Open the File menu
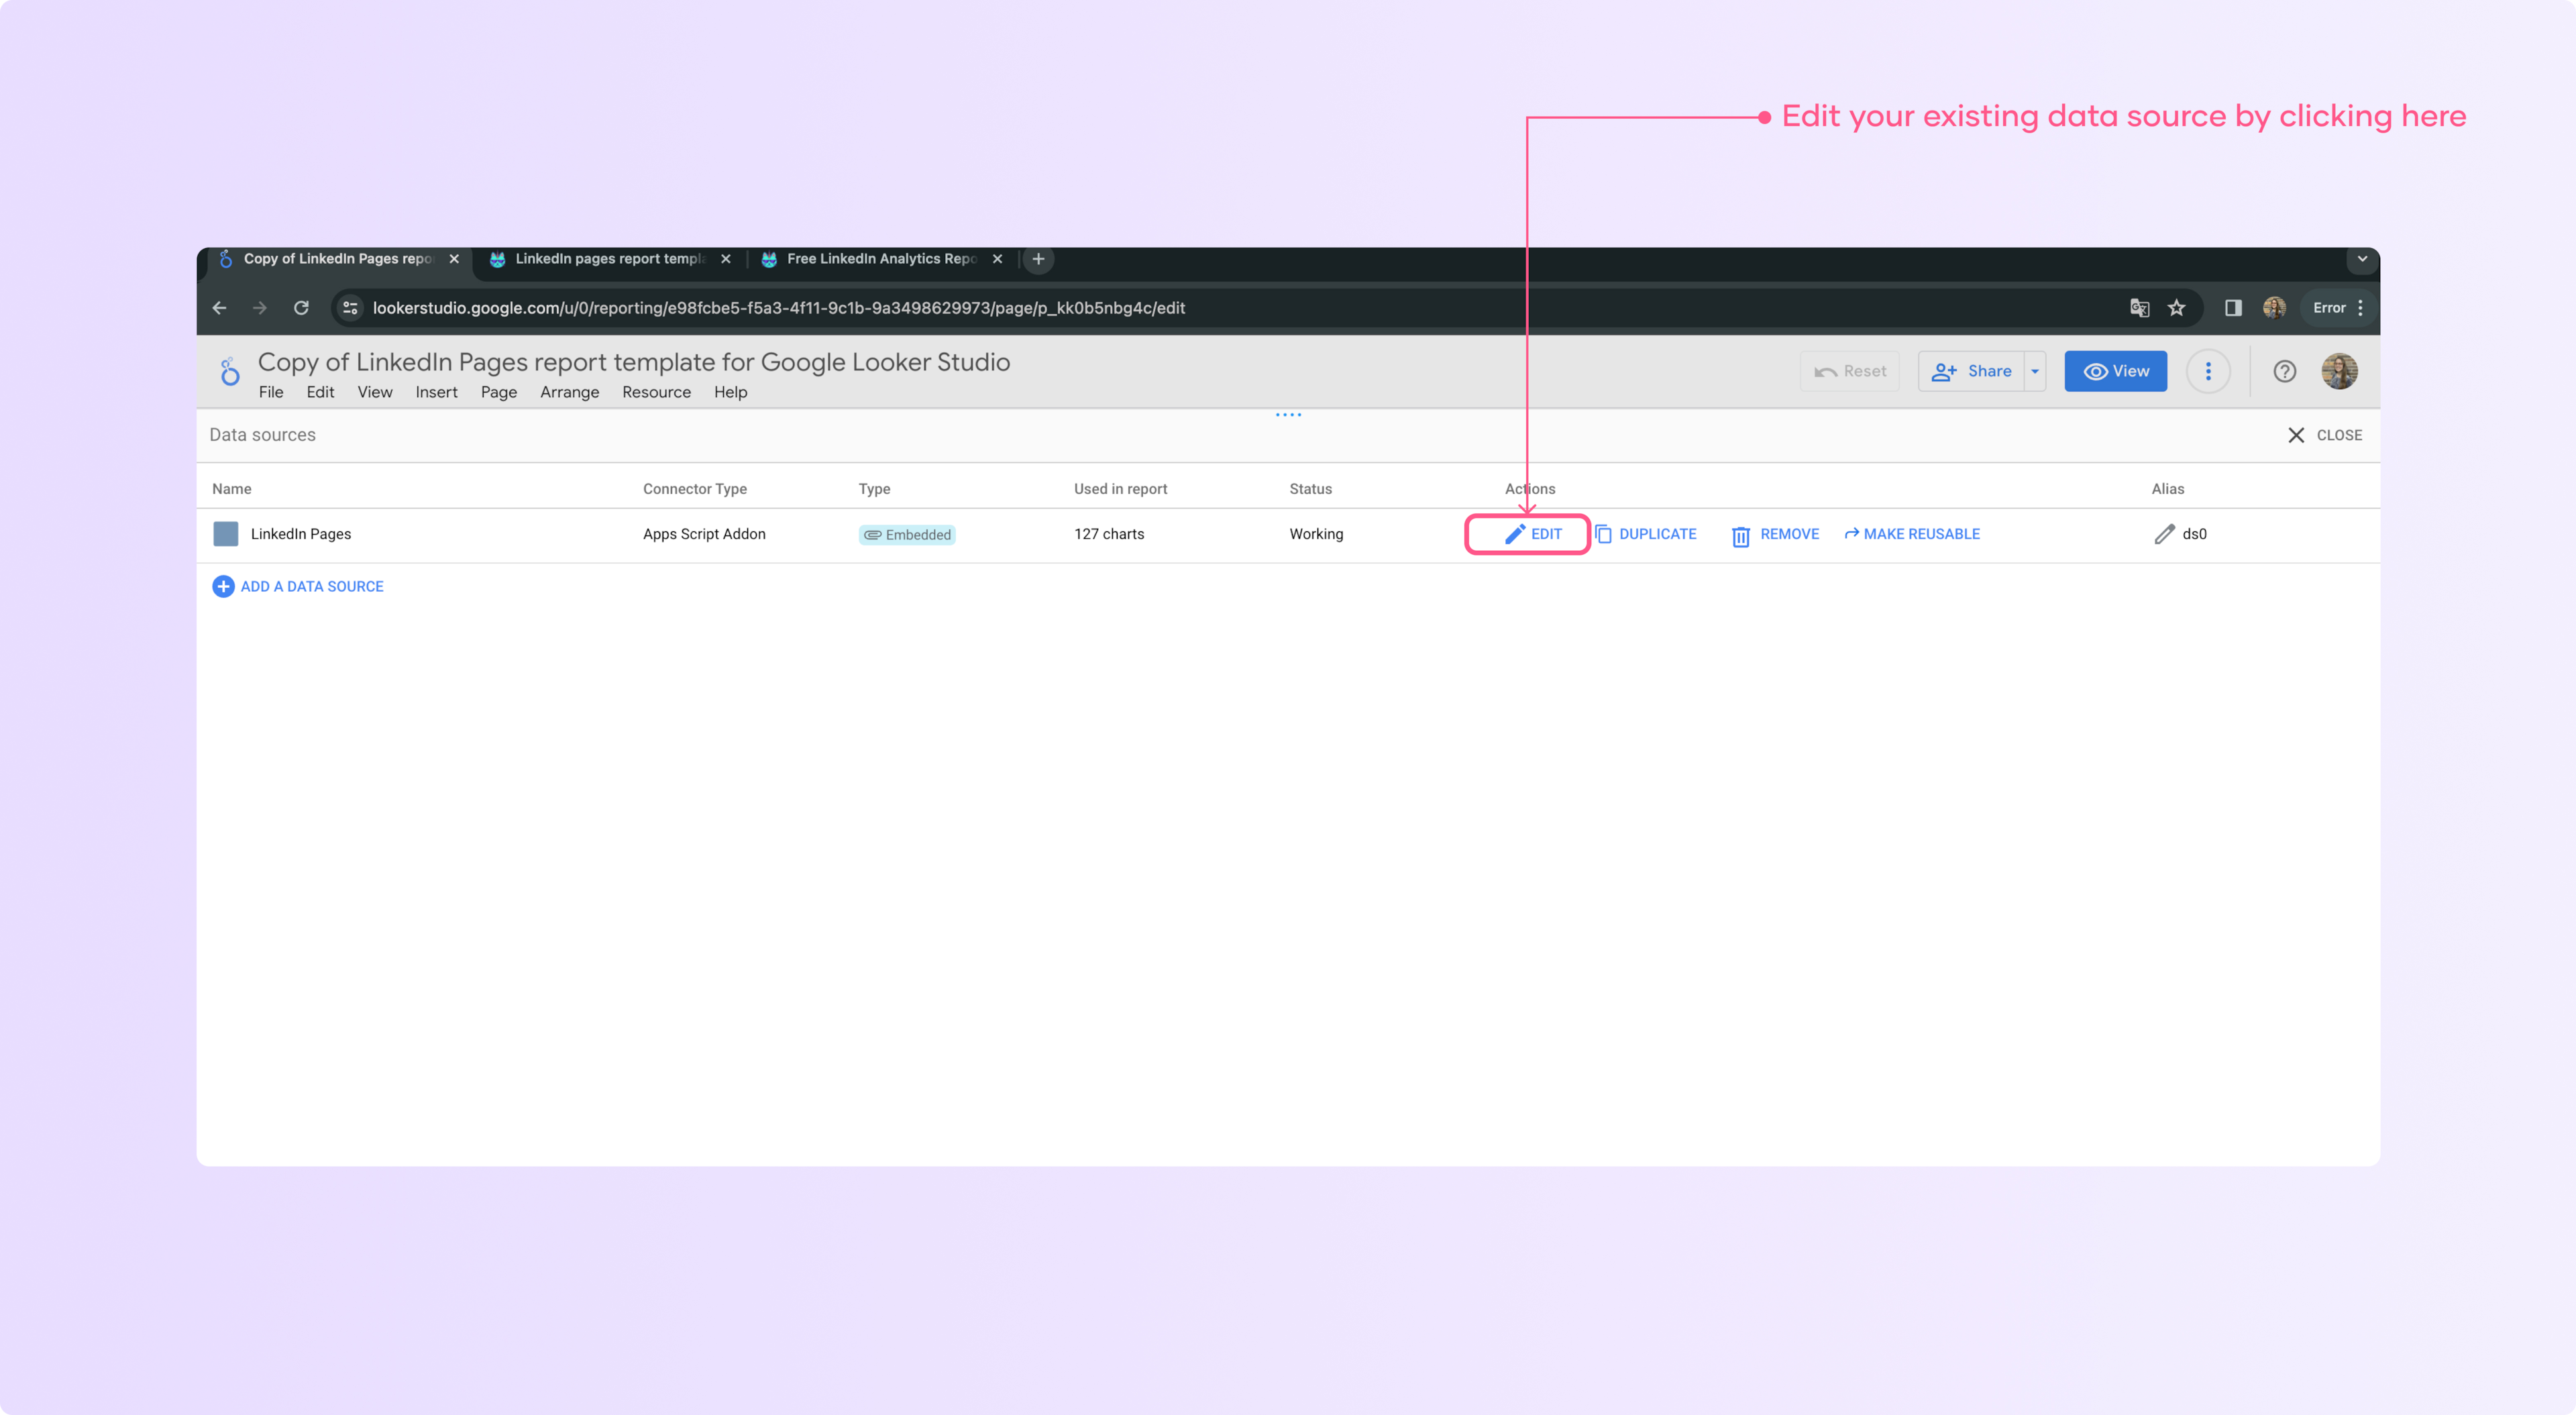Image resolution: width=2576 pixels, height=1415 pixels. [x=271, y=393]
